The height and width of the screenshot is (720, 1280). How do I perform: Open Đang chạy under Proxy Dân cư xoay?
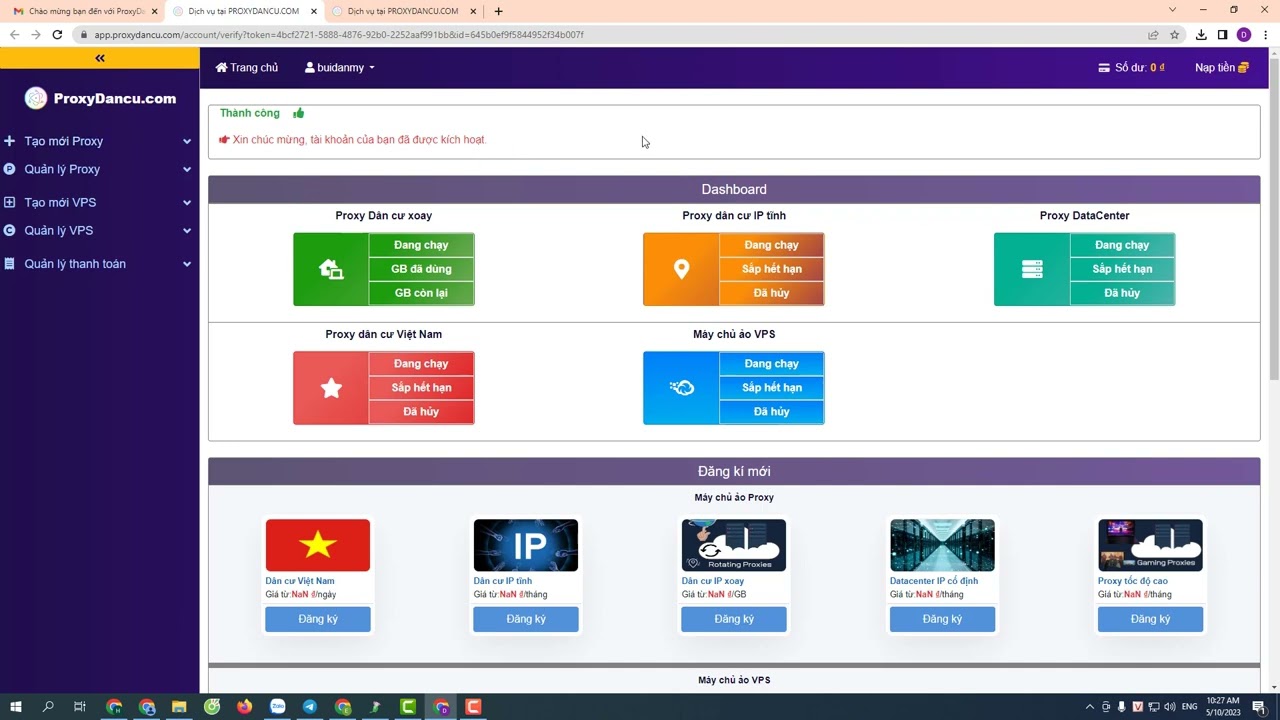pos(421,245)
